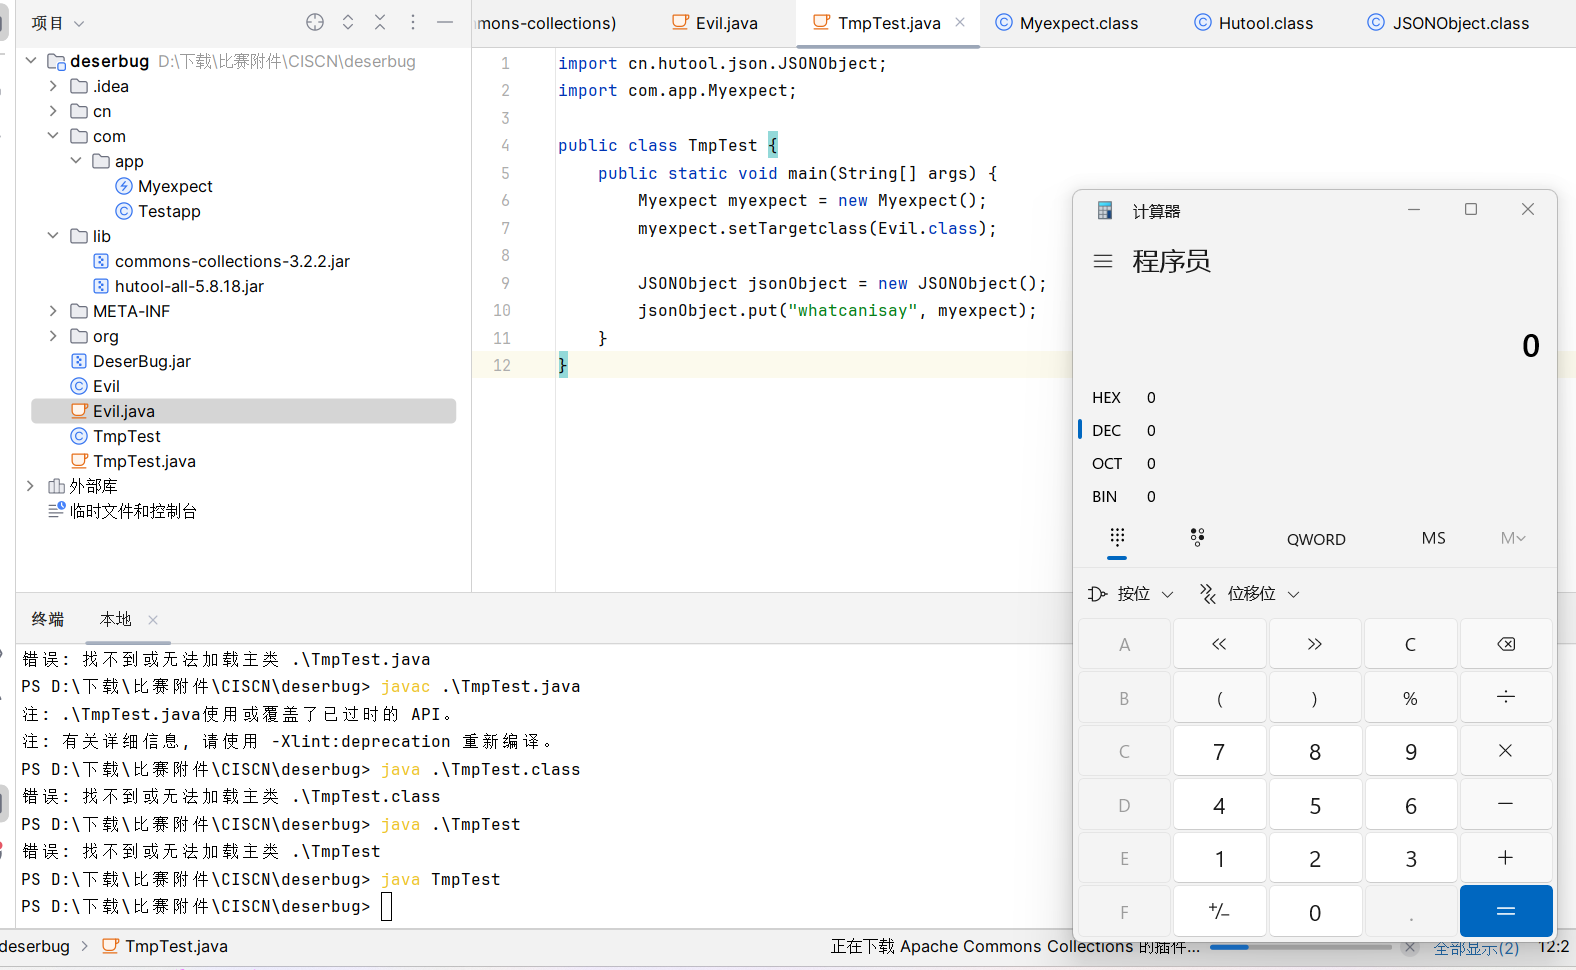Click right shift button in calculator

1315,644
